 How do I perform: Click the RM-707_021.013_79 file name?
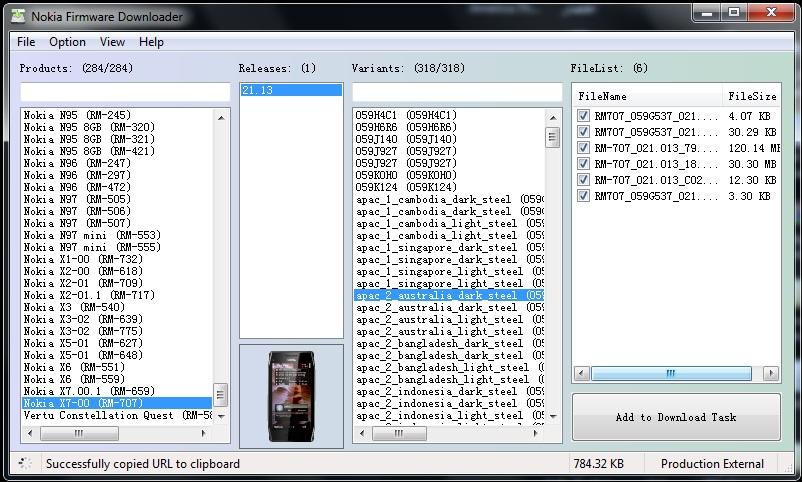[656, 148]
